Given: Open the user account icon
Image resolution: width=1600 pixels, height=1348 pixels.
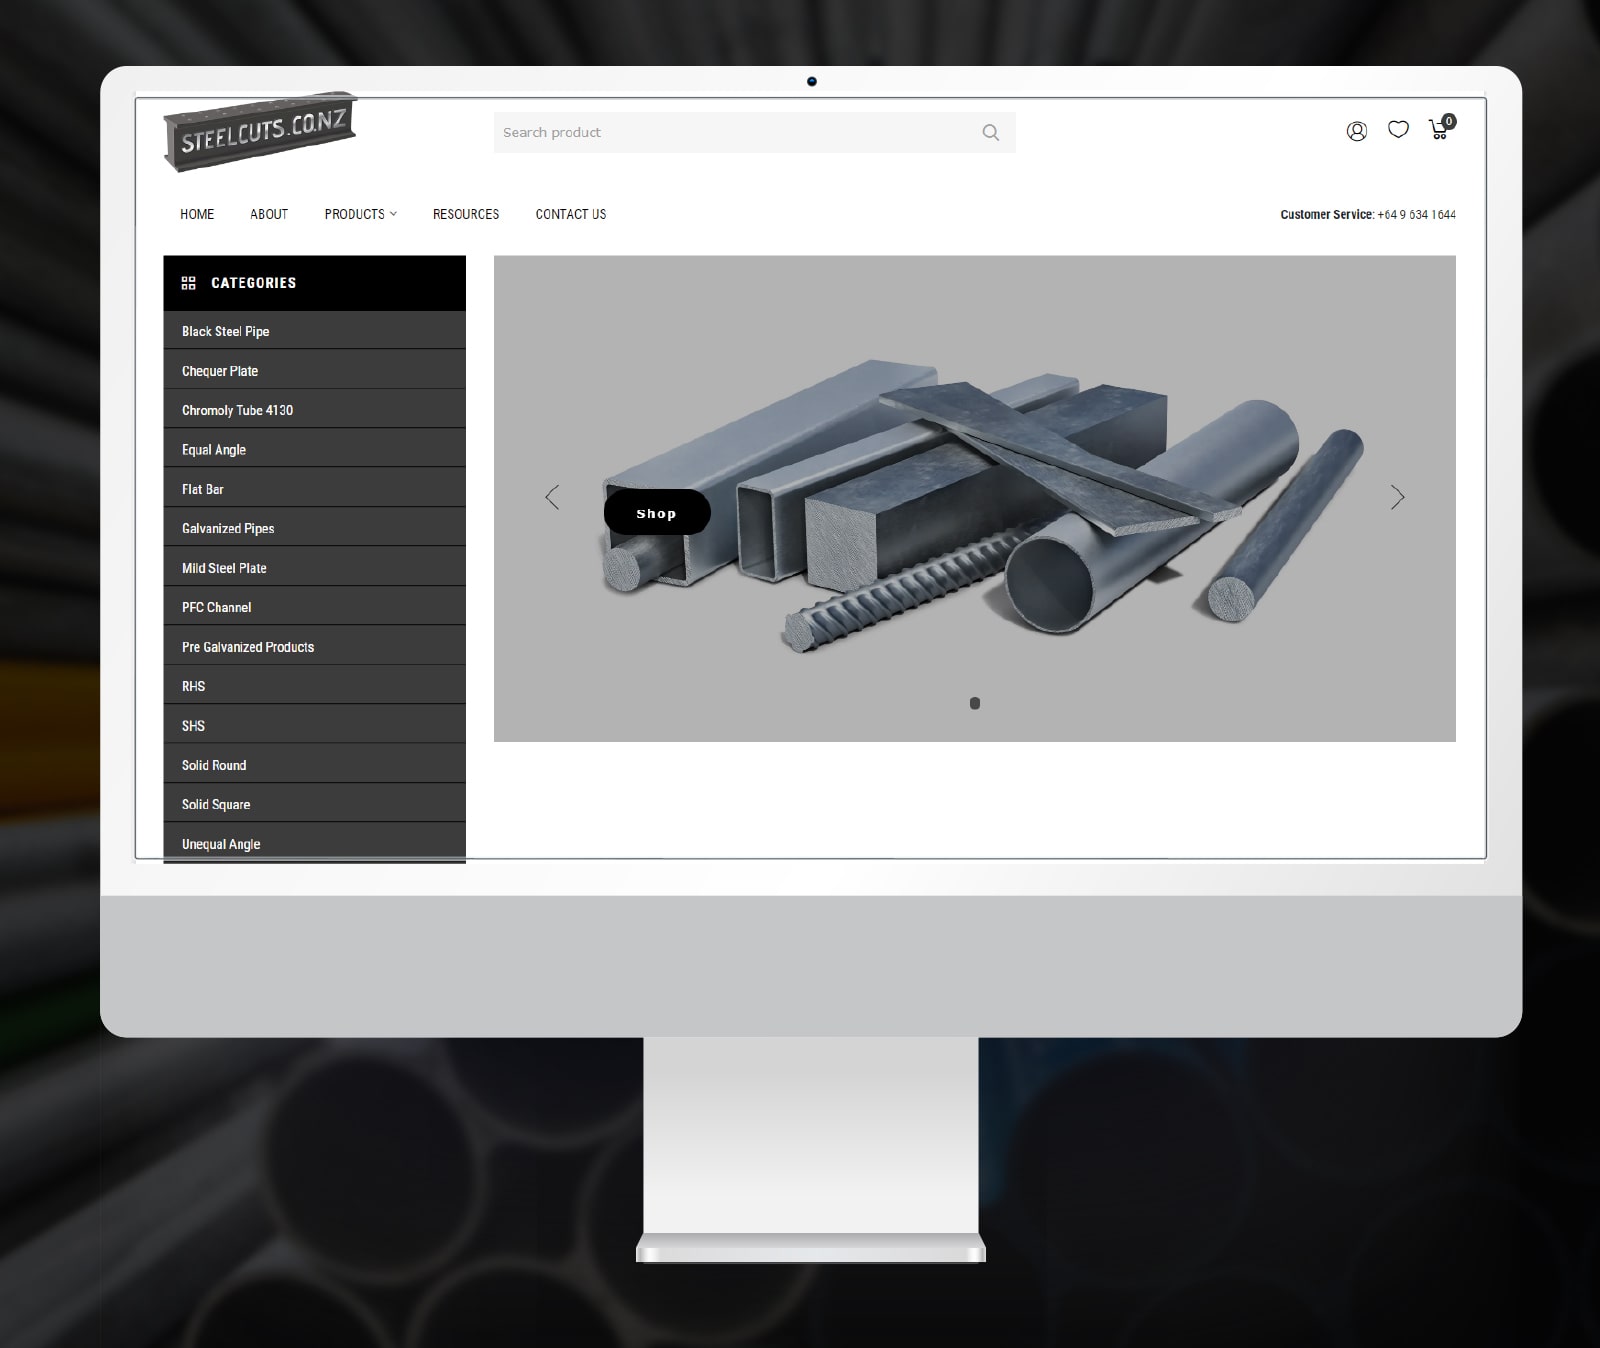Looking at the screenshot, I should pos(1356,131).
